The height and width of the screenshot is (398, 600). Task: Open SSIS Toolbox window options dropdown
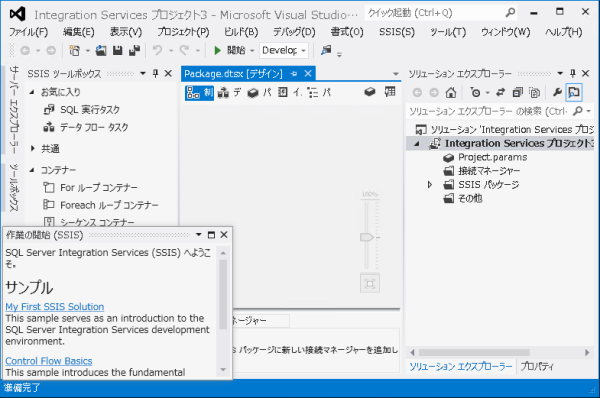tap(143, 73)
